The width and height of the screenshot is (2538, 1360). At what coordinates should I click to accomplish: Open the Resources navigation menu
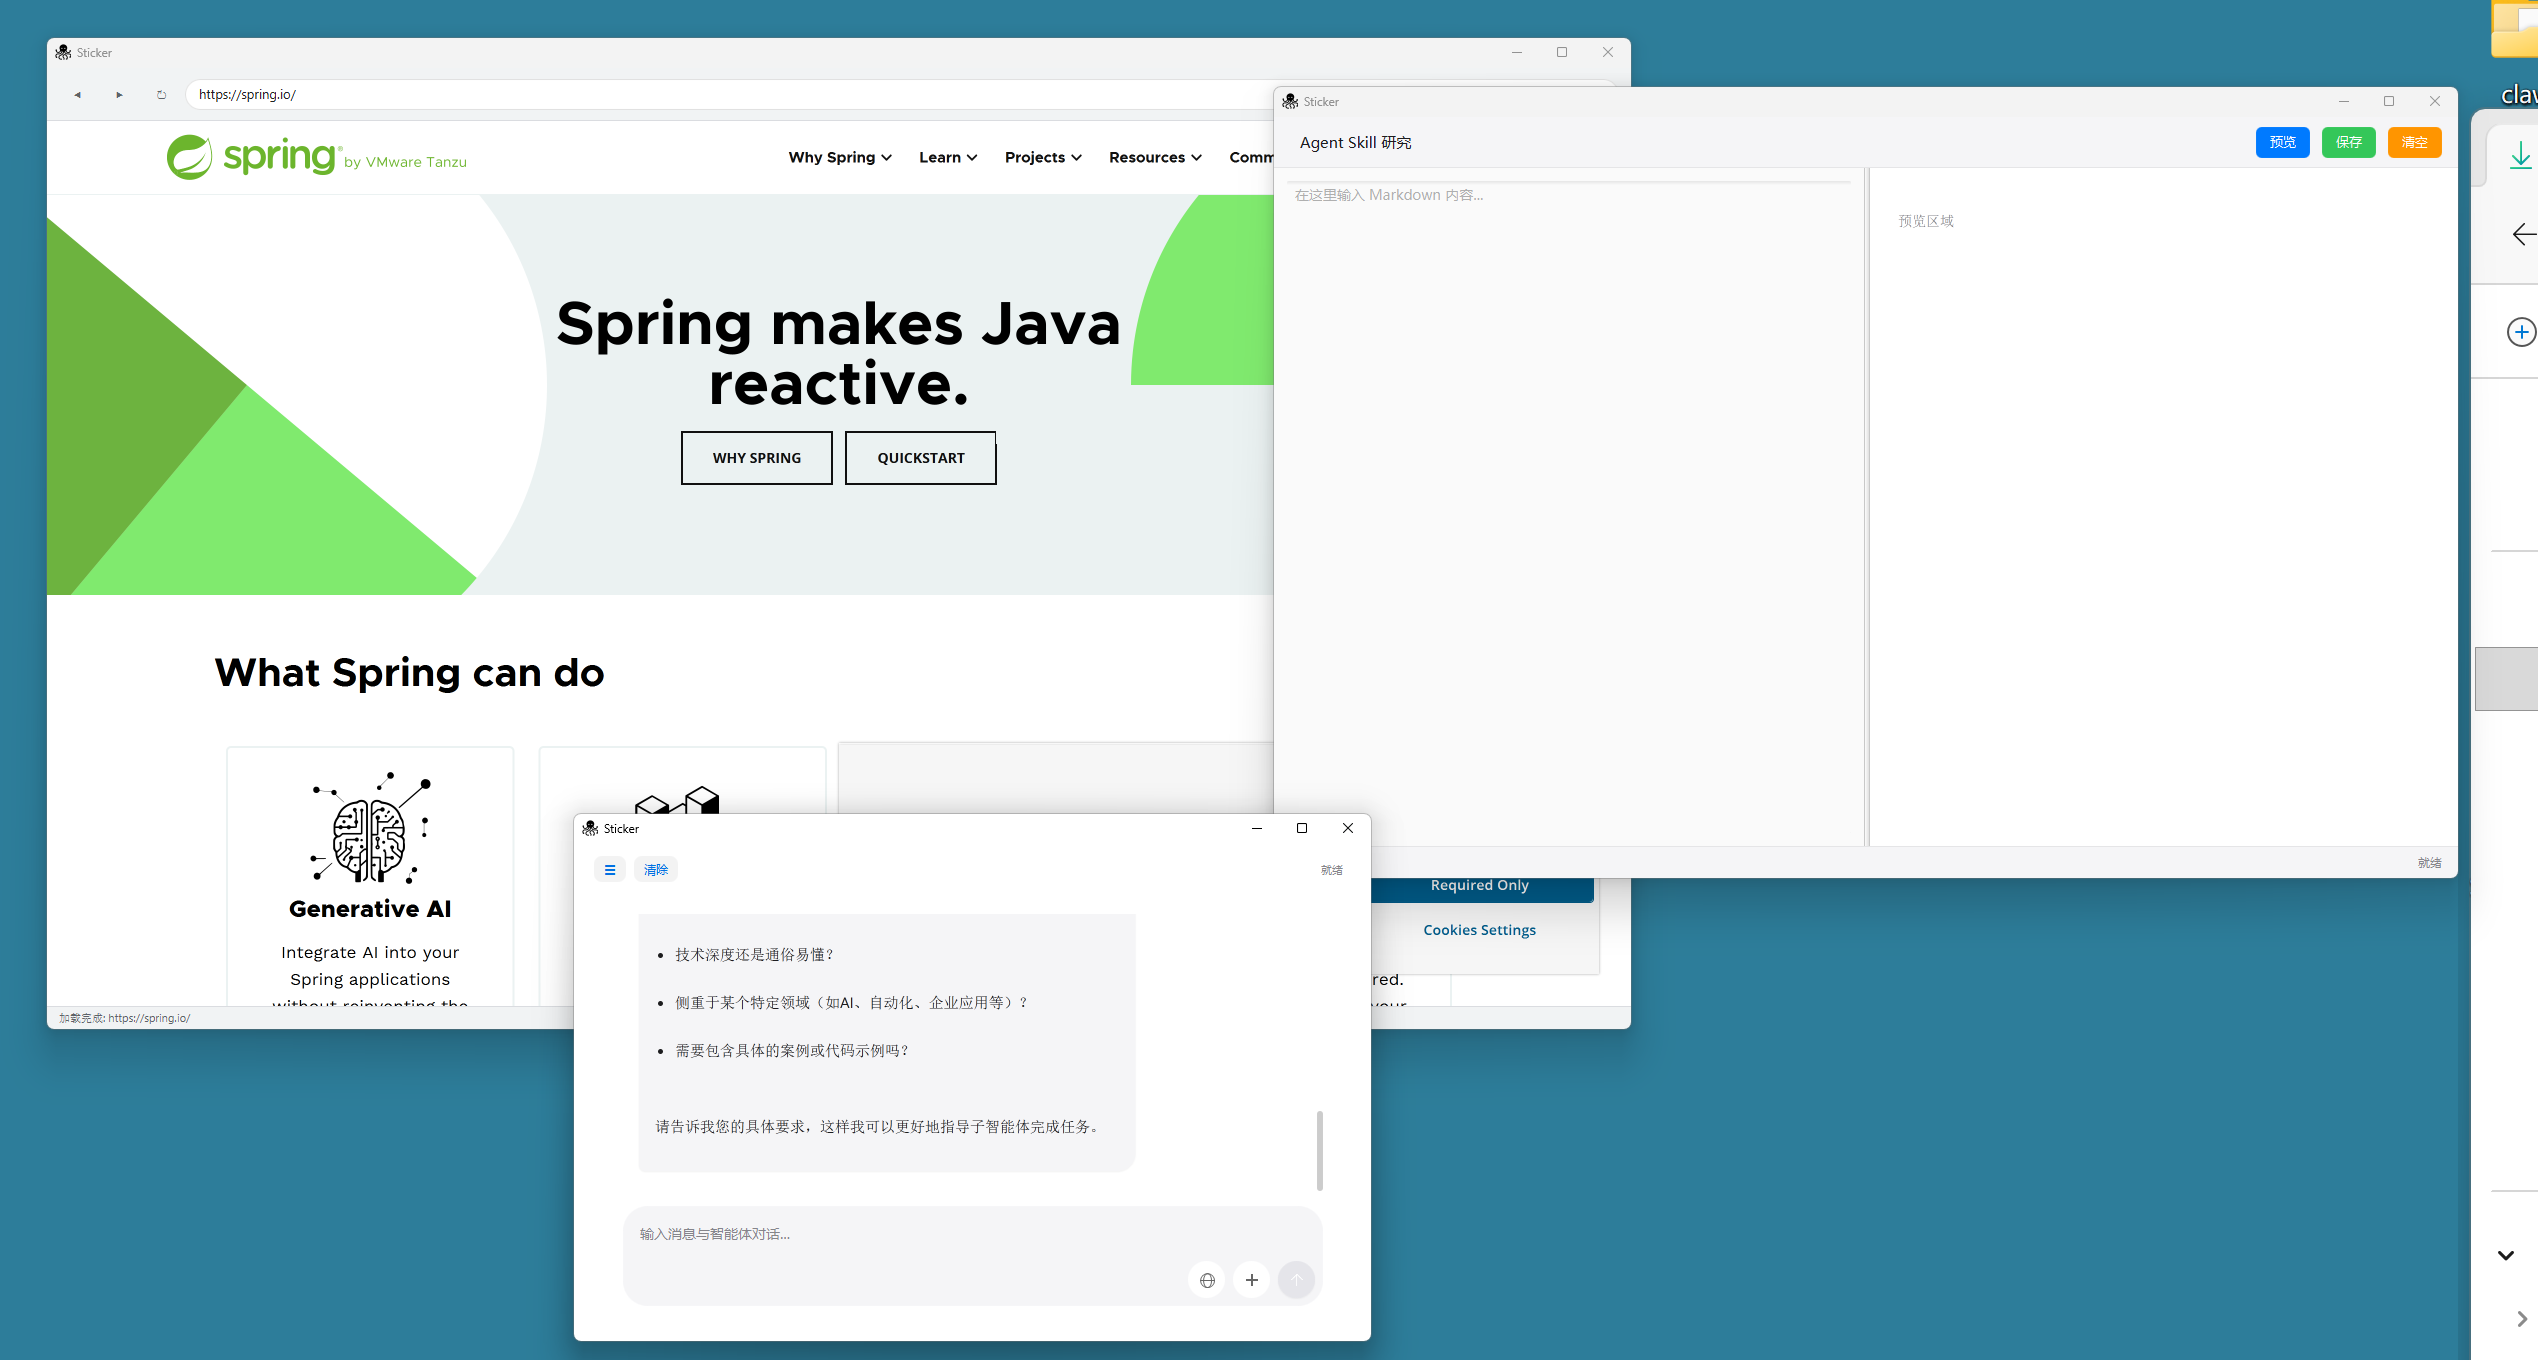(x=1154, y=158)
